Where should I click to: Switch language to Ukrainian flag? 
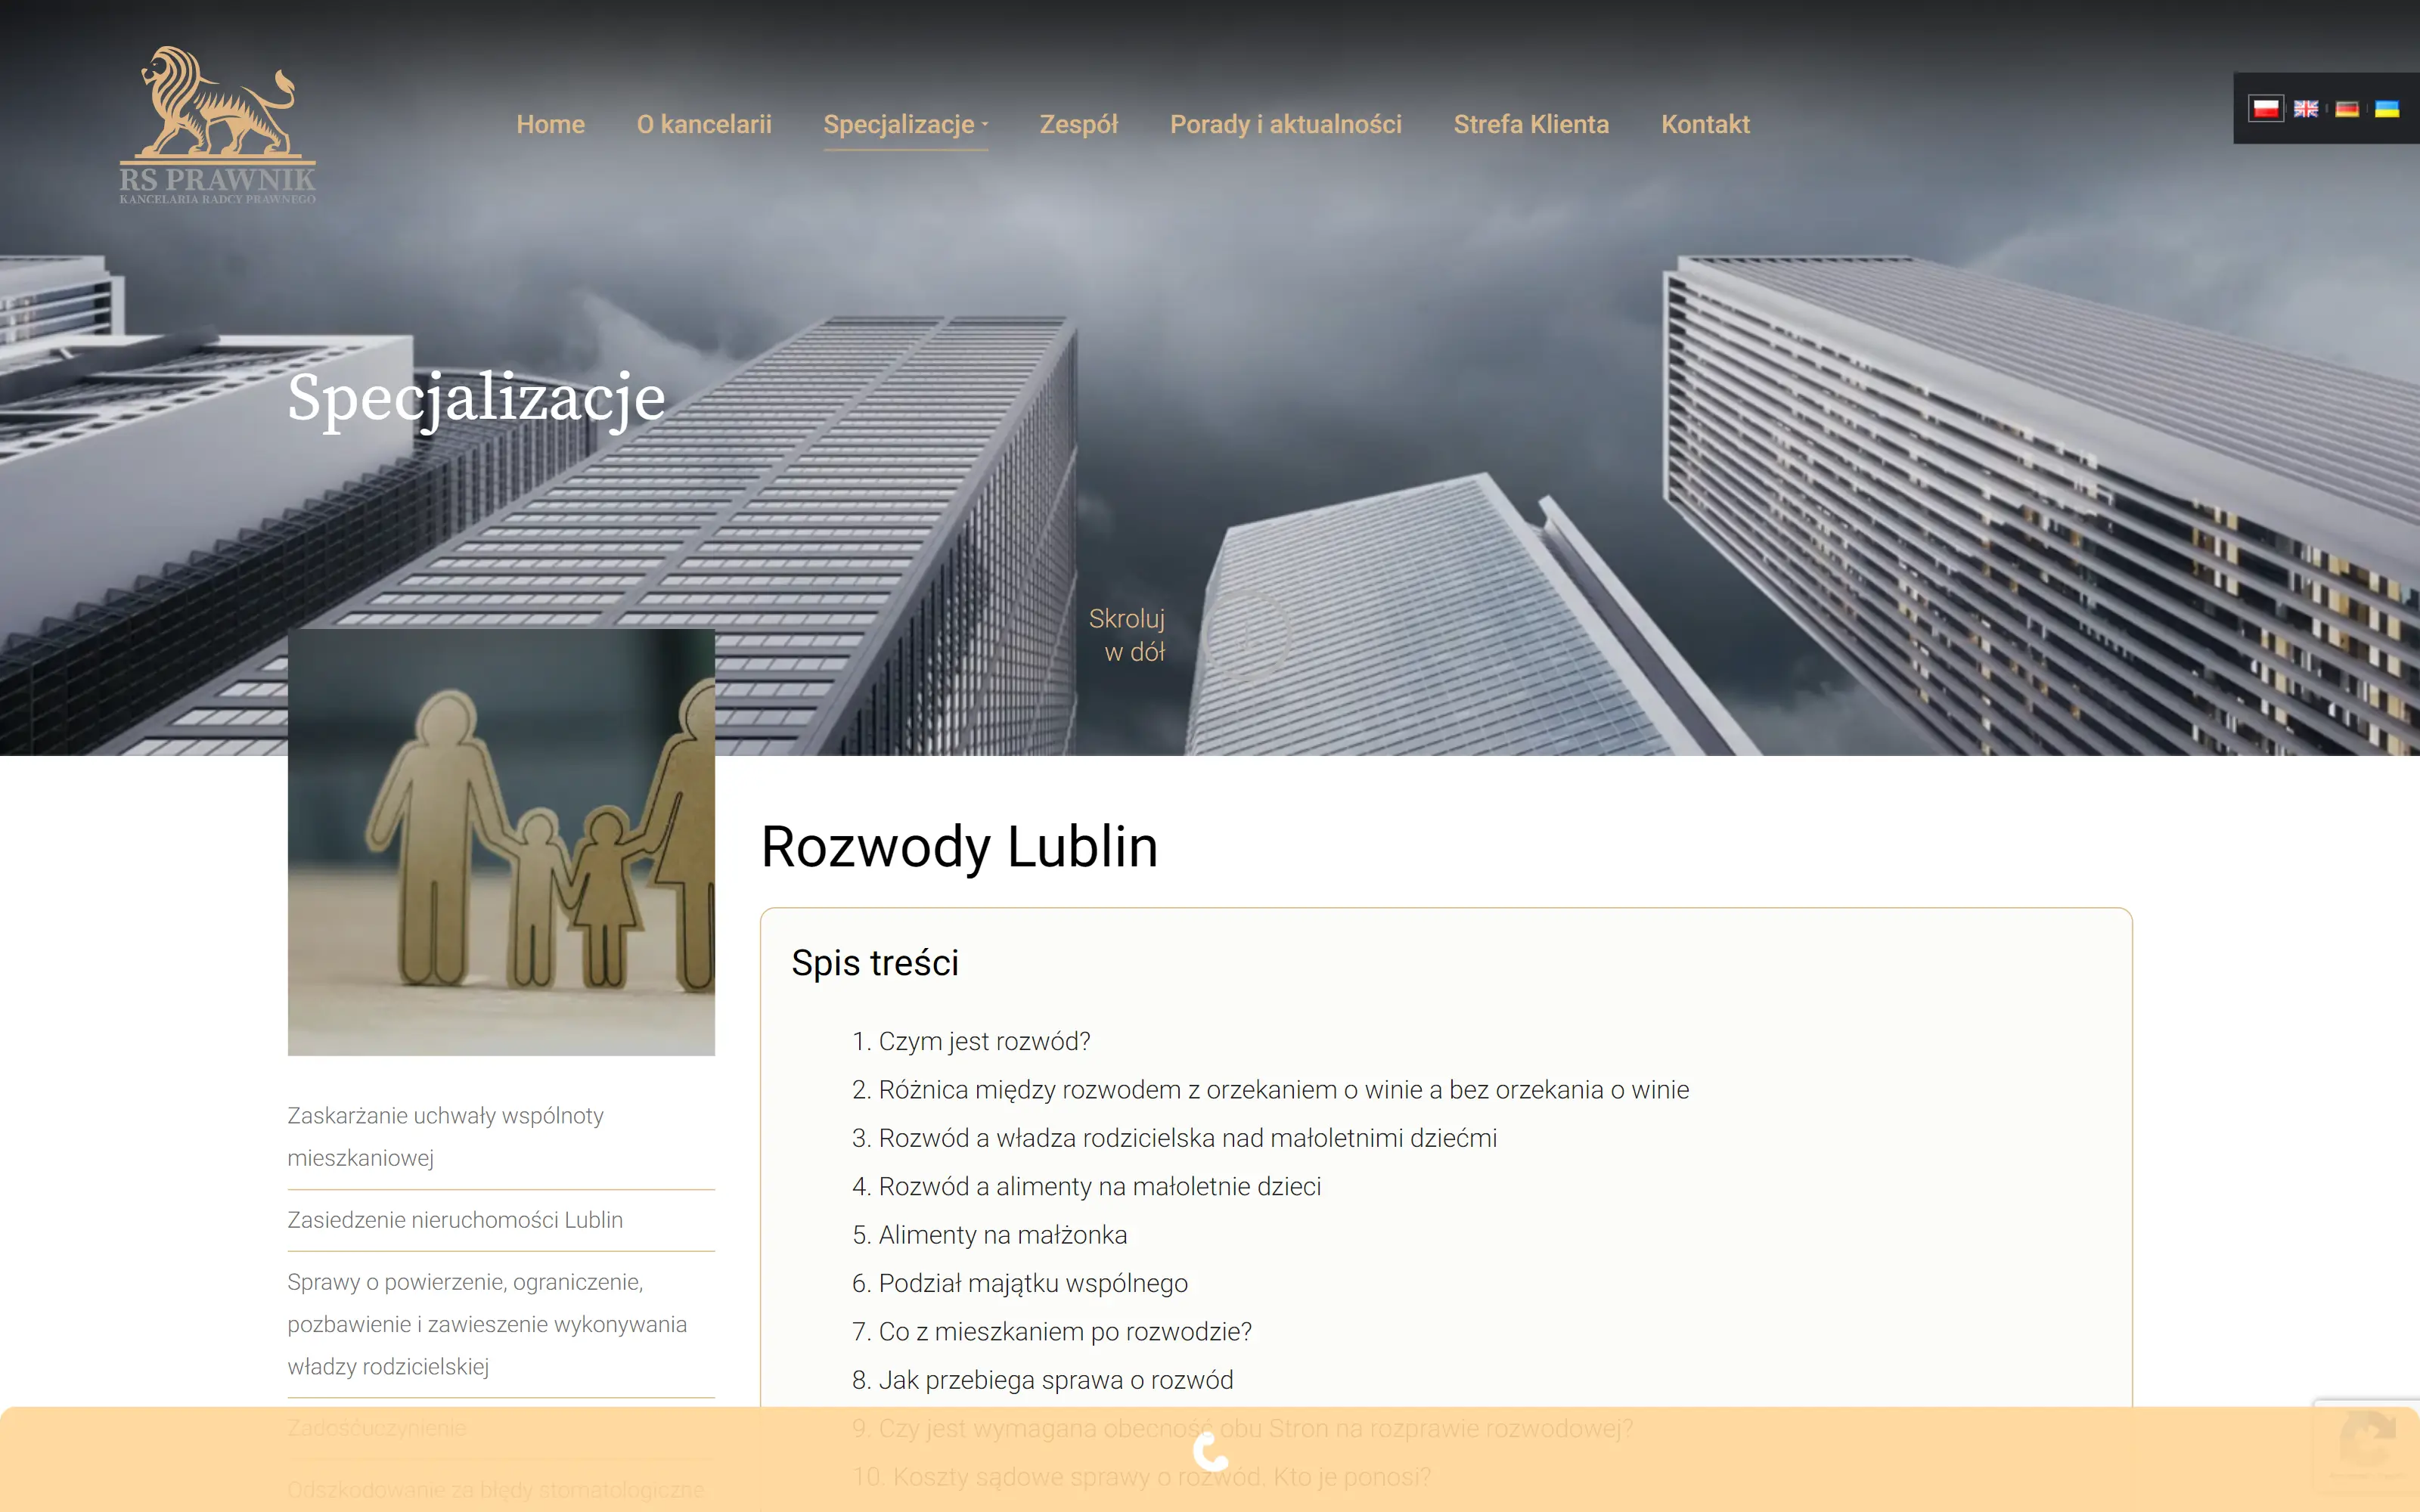pyautogui.click(x=2387, y=109)
